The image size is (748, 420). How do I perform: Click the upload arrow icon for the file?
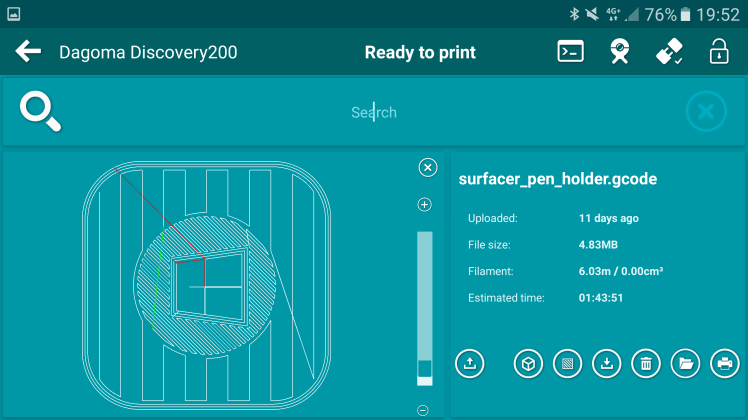[x=470, y=364]
